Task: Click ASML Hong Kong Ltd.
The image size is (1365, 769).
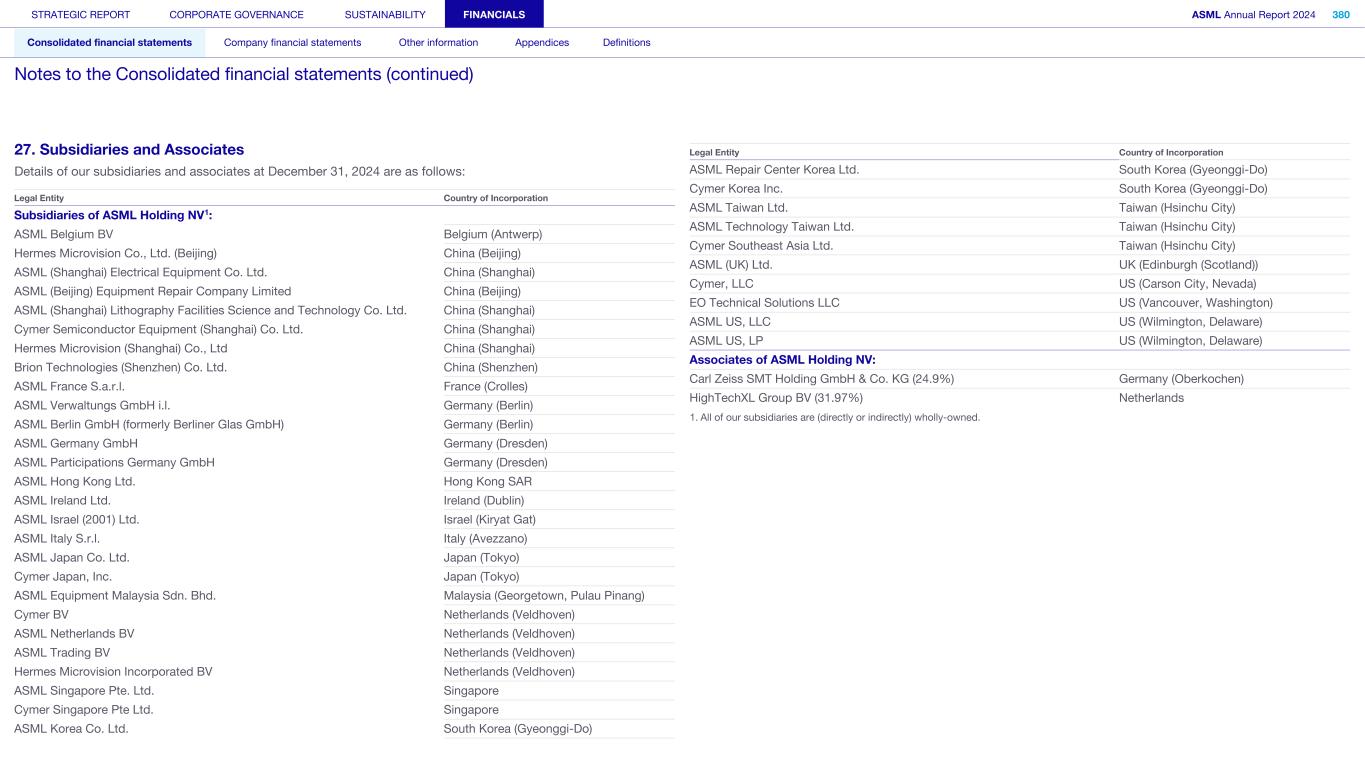Action: point(75,481)
